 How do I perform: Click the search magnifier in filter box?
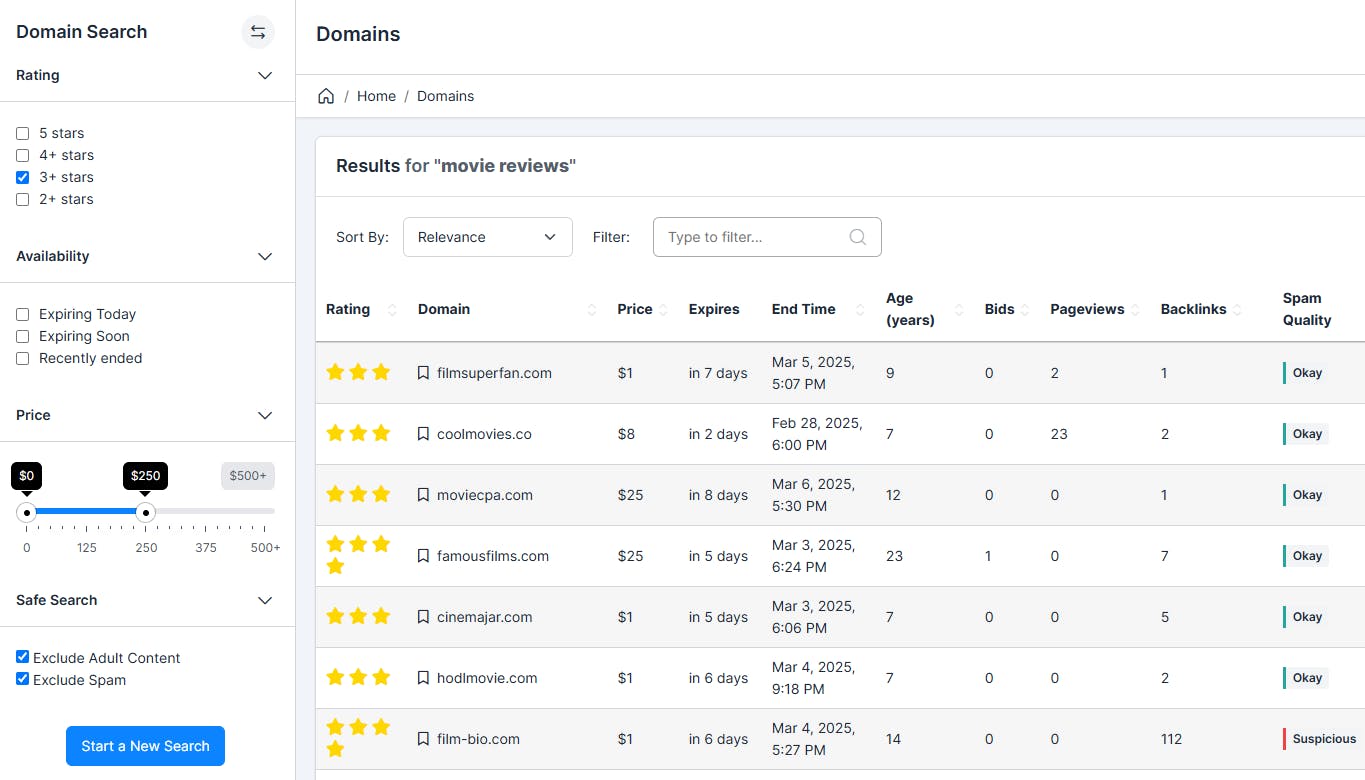(857, 237)
